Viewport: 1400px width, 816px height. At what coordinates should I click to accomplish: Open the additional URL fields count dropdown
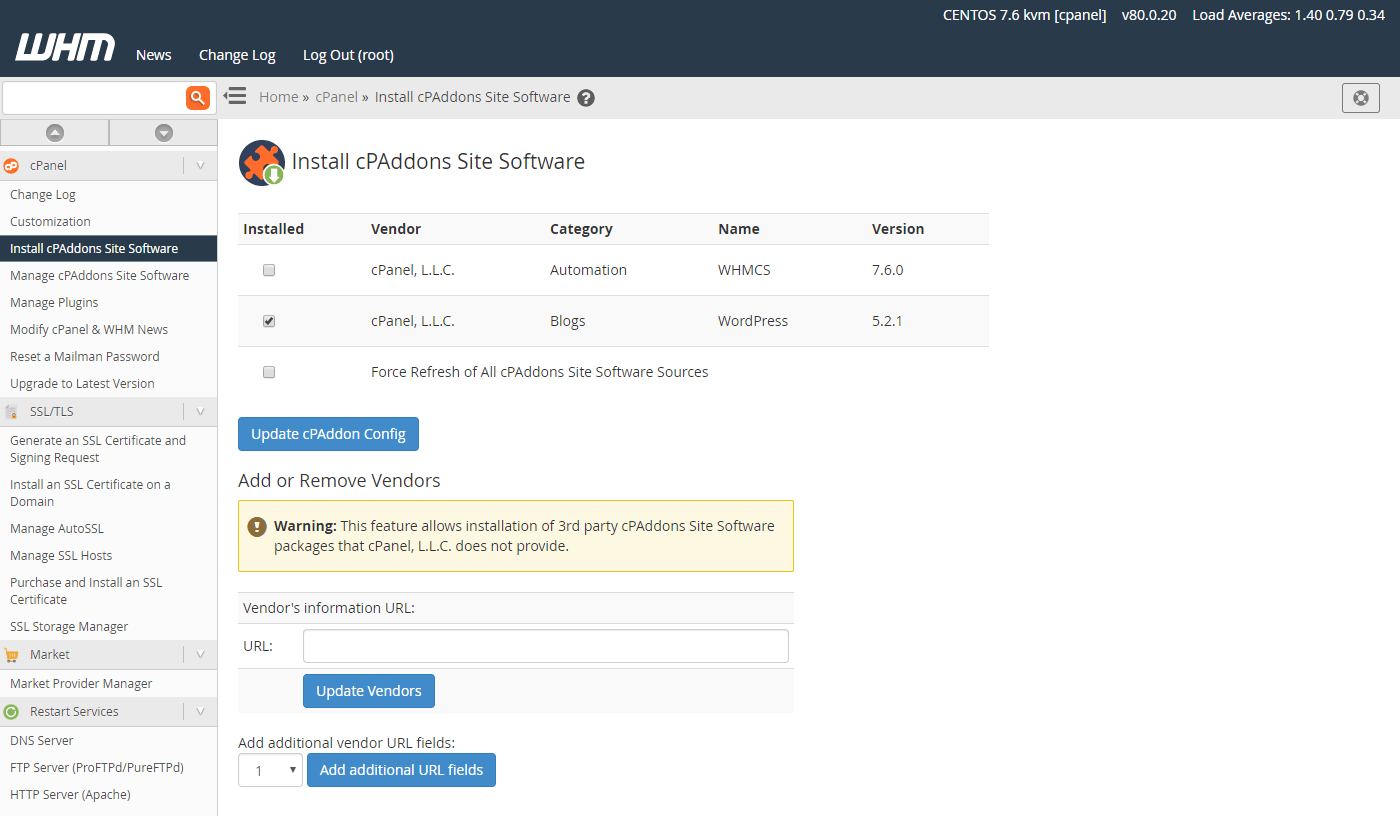point(270,770)
